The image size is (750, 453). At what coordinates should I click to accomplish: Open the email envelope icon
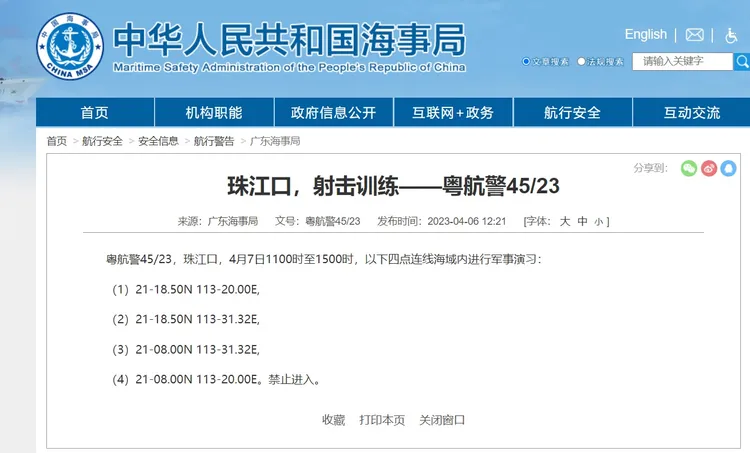pyautogui.click(x=695, y=35)
